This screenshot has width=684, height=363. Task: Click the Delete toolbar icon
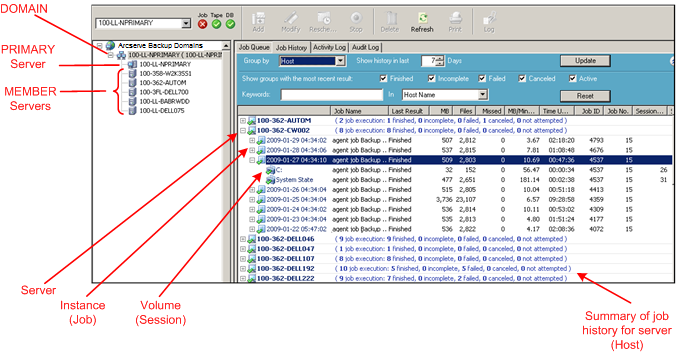(390, 18)
